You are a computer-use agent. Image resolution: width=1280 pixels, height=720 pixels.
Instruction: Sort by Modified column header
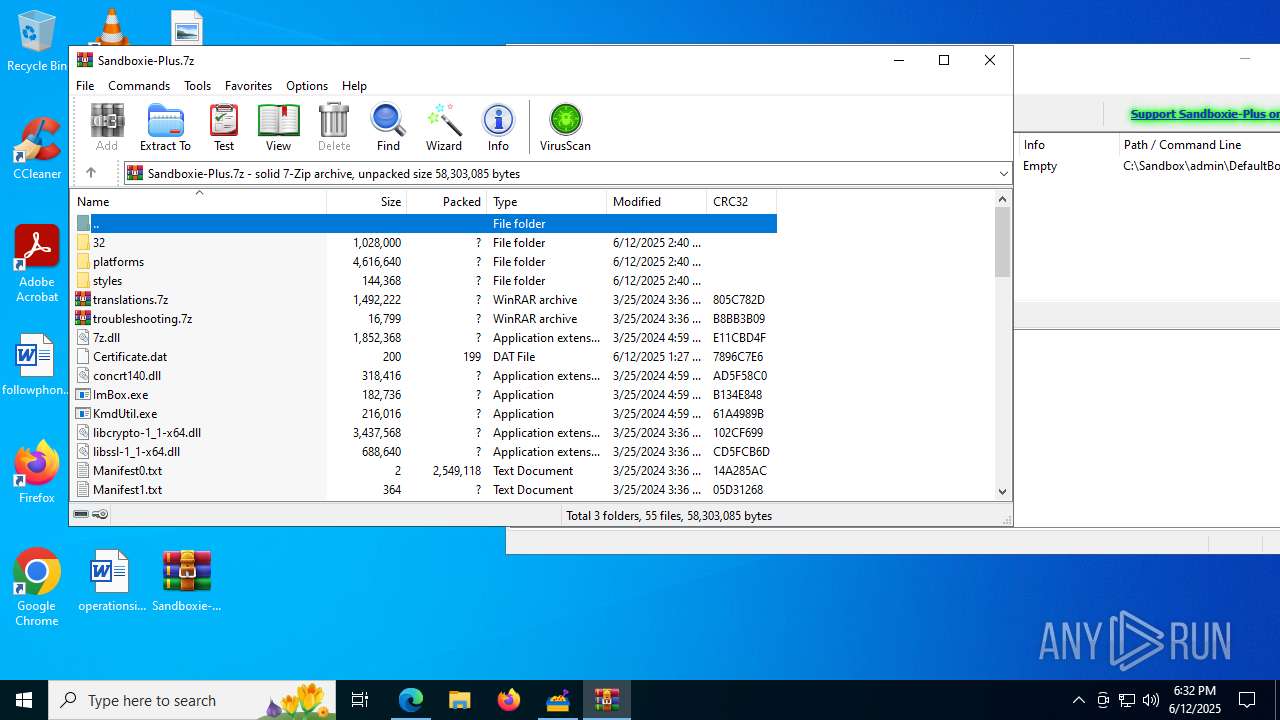pos(657,201)
